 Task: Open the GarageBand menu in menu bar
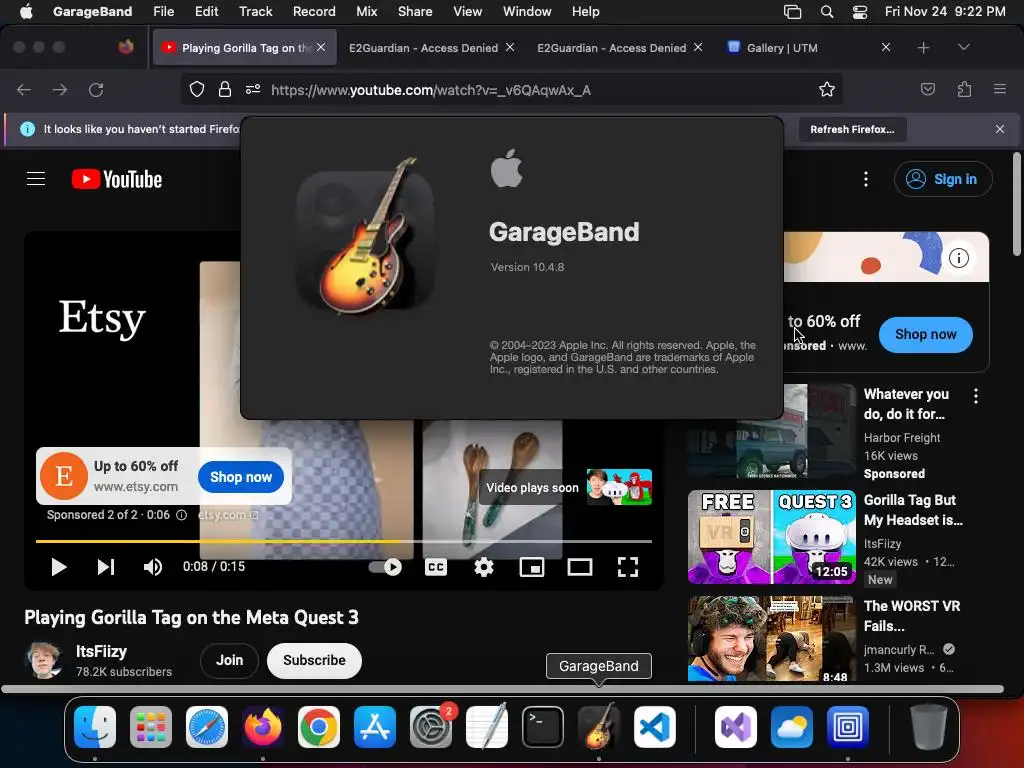point(92,11)
